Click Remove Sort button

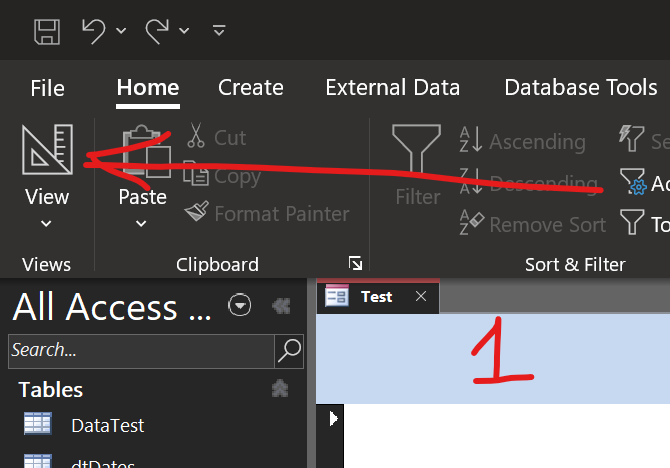coord(532,225)
